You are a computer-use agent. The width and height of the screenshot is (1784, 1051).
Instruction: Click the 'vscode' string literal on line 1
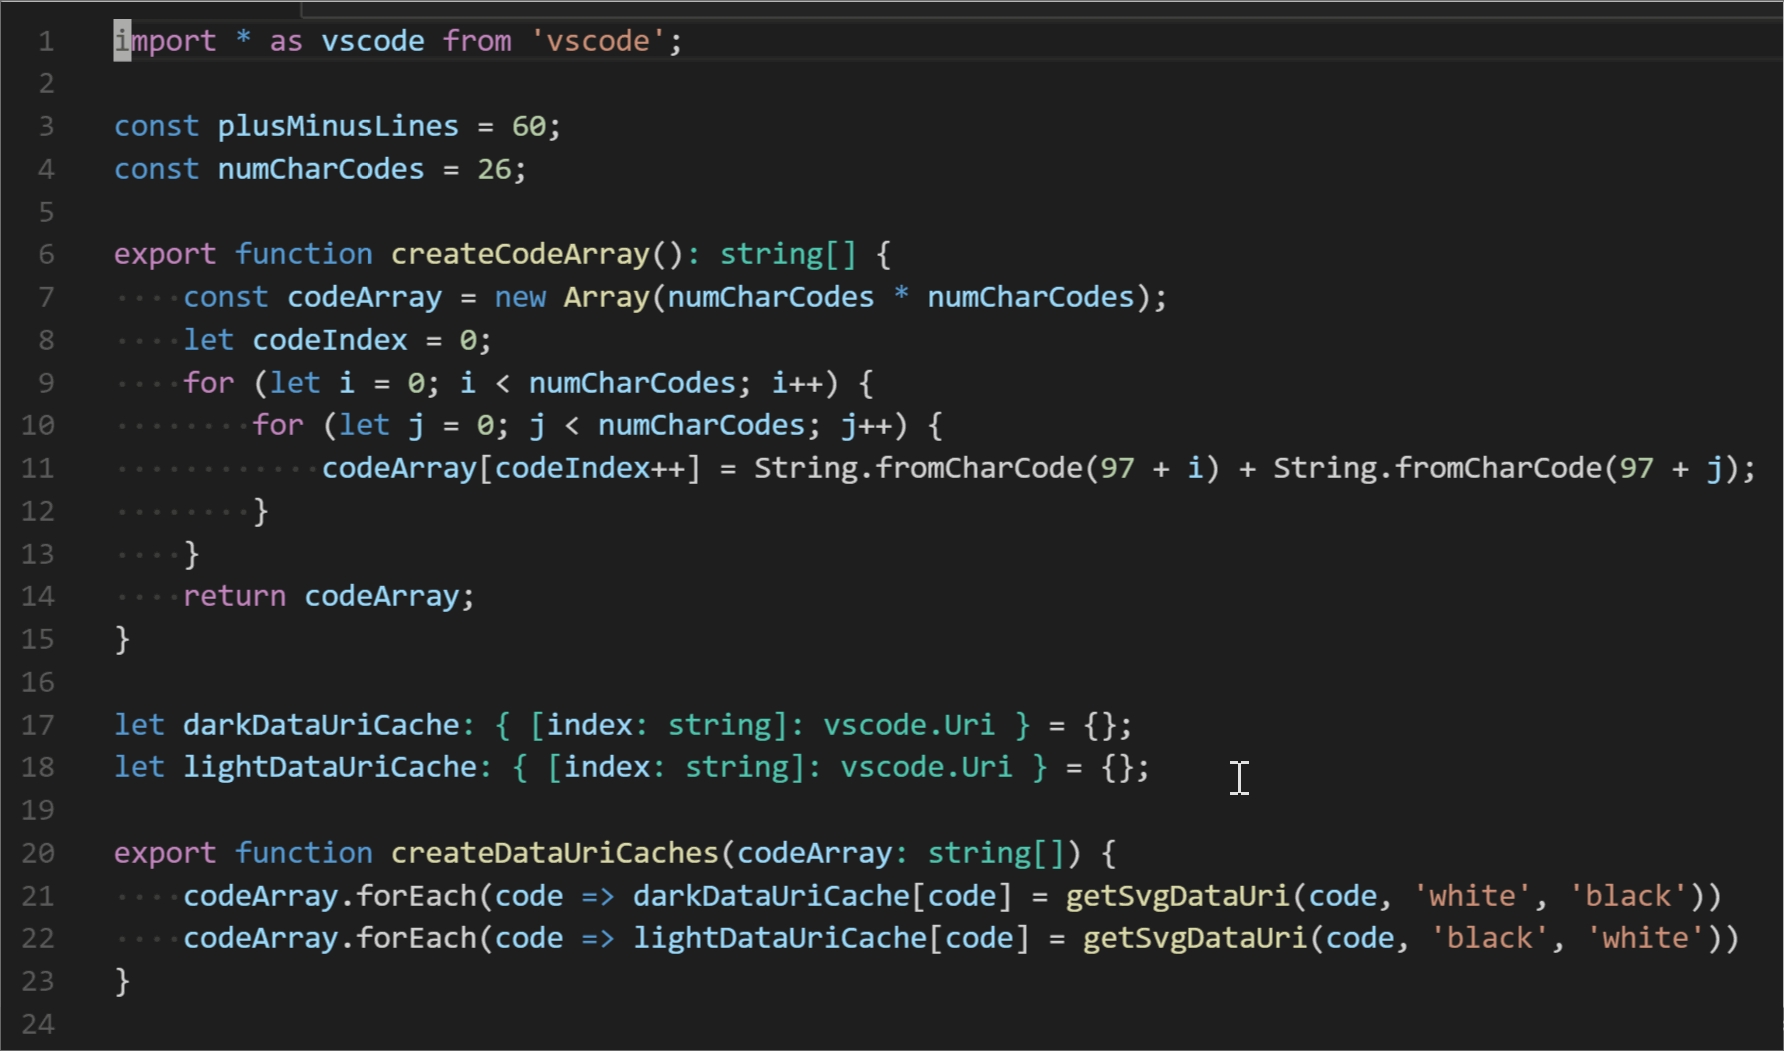tap(598, 41)
